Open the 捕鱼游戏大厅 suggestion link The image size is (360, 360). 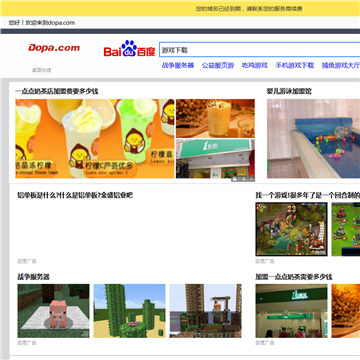tap(341, 65)
